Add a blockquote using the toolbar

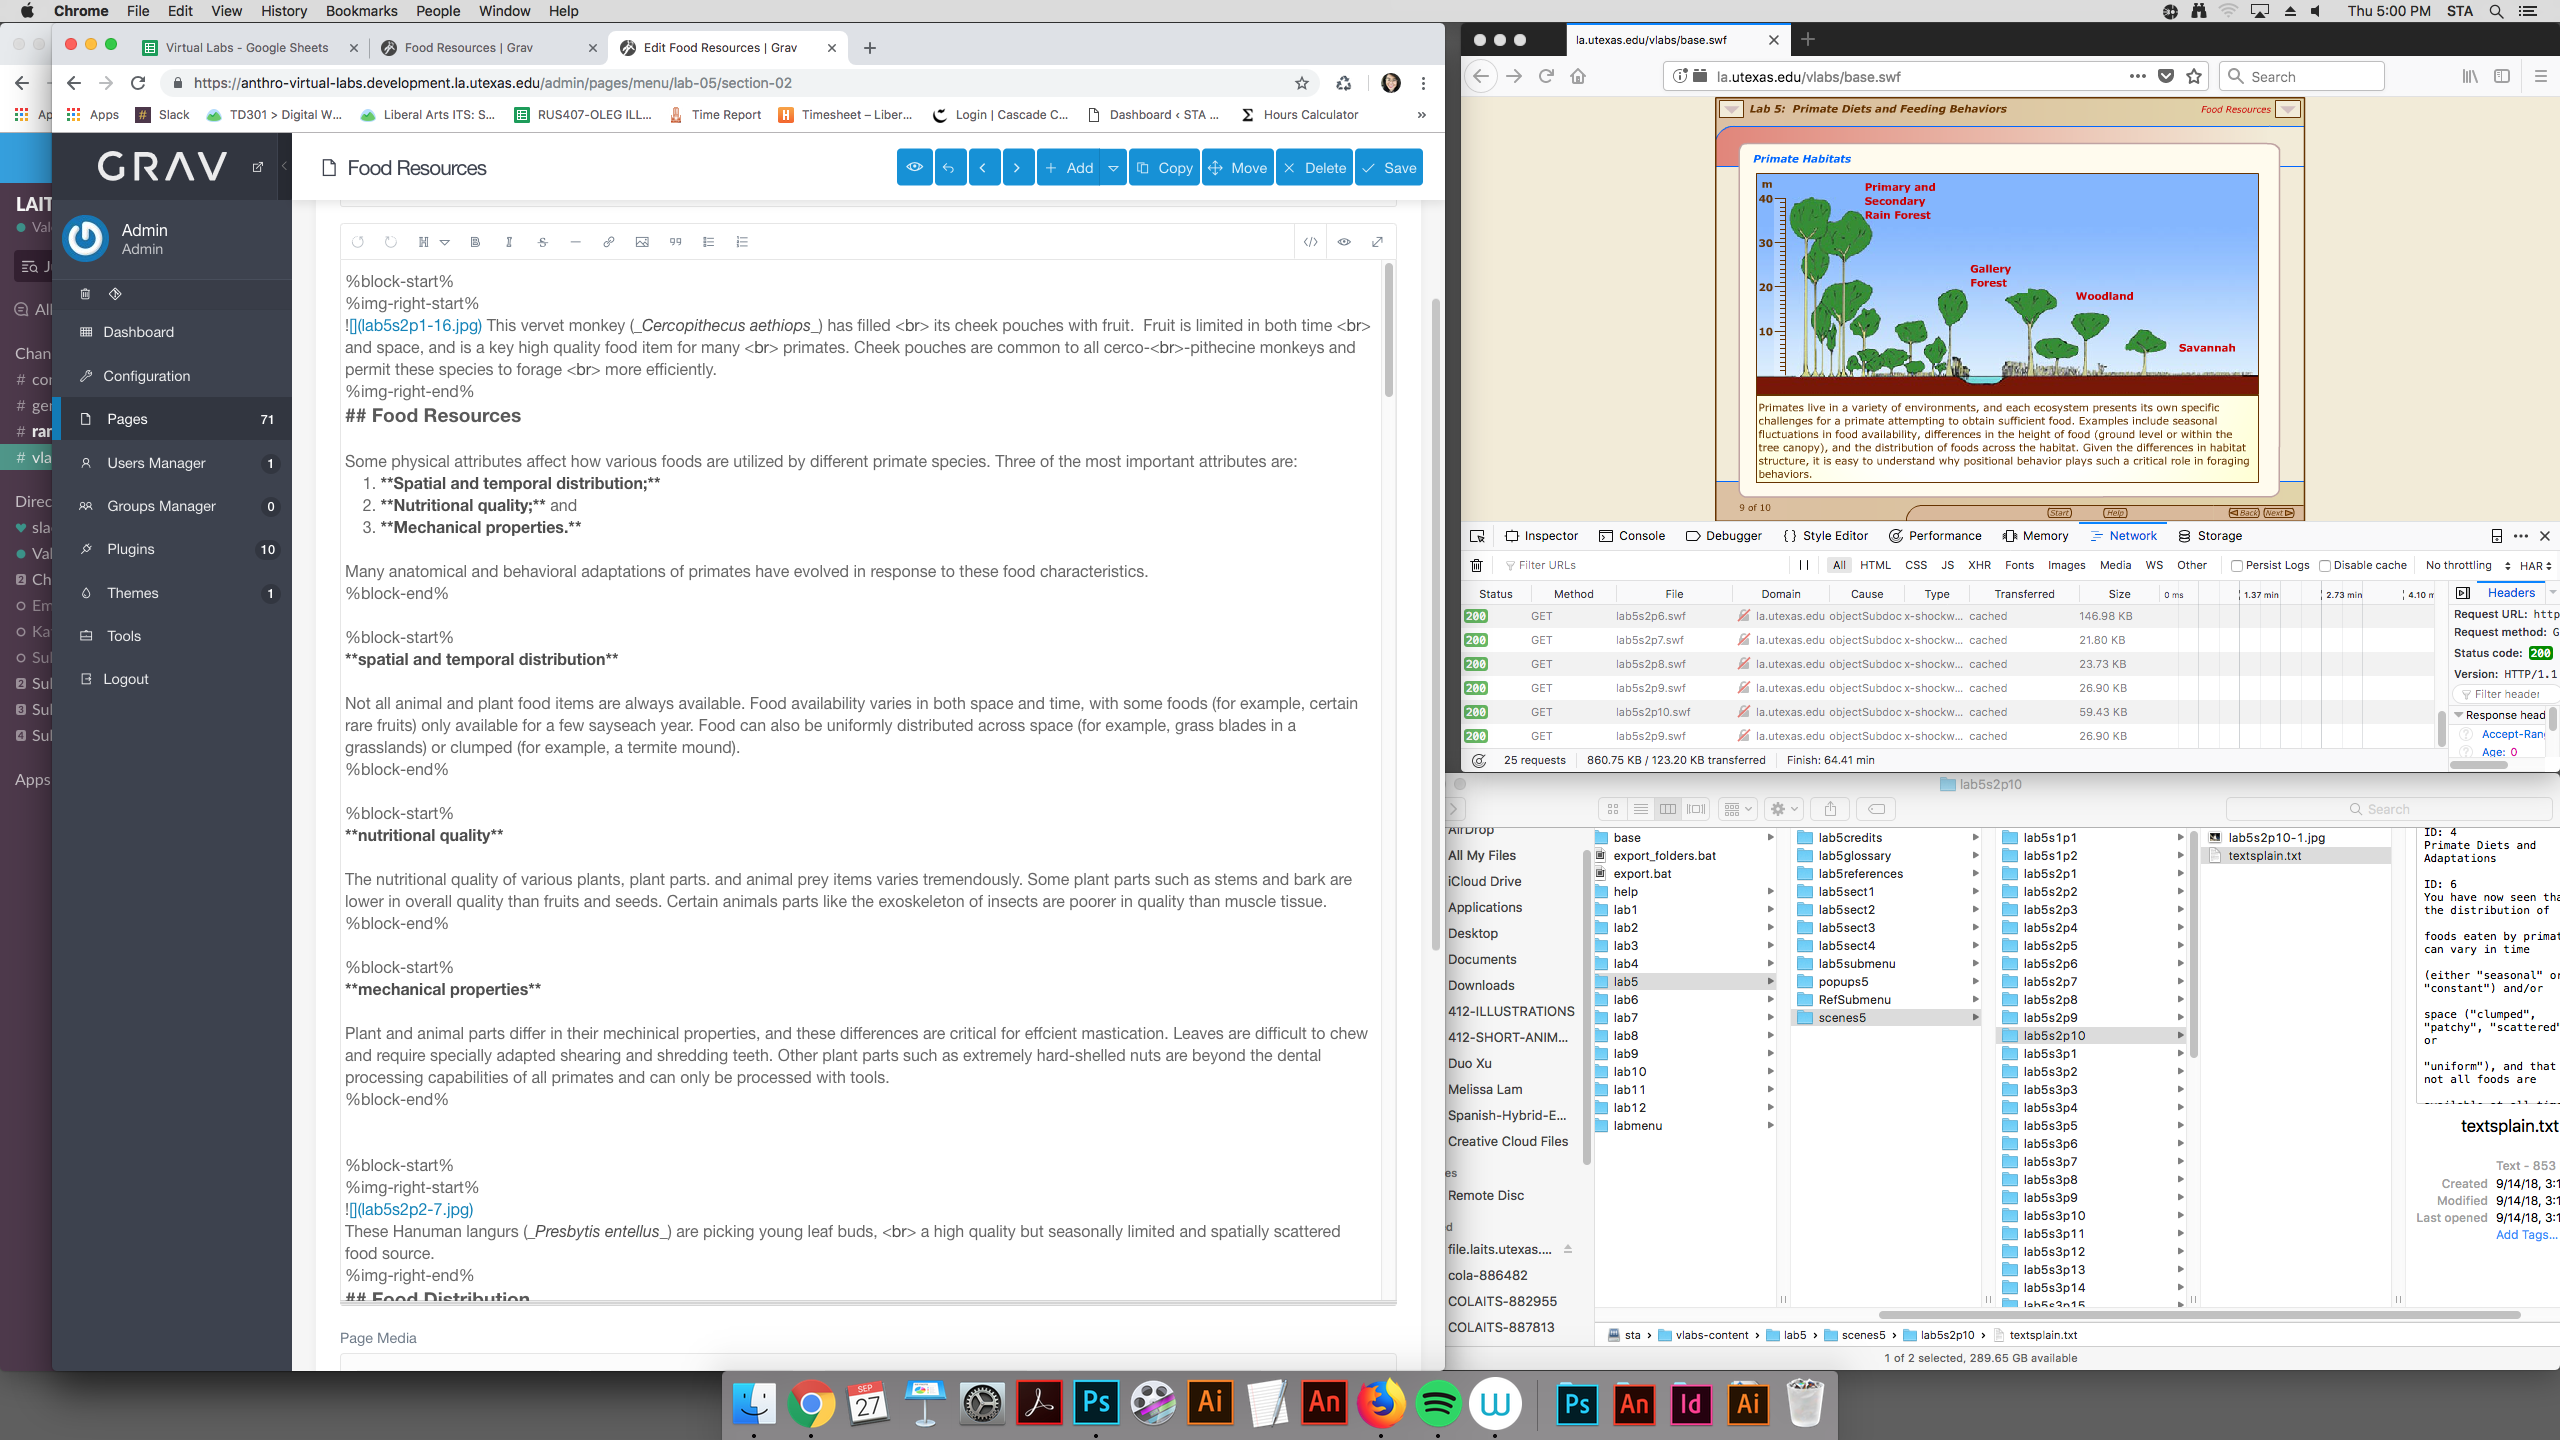675,242
